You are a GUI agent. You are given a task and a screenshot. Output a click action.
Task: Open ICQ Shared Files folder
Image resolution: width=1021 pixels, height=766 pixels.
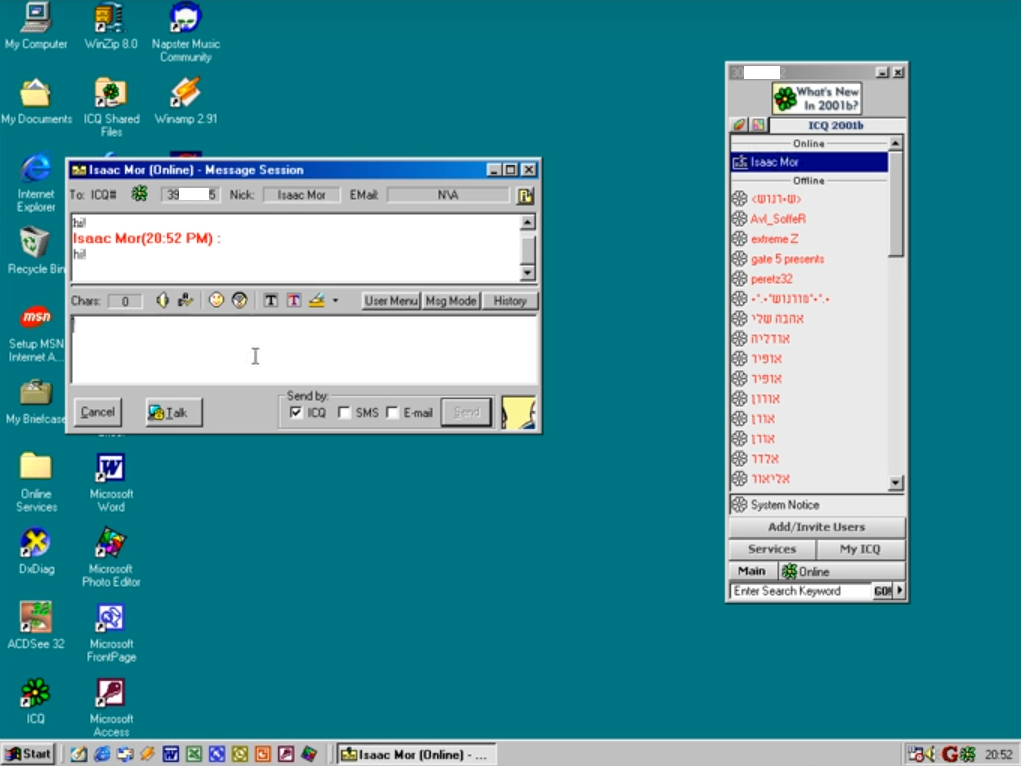(x=111, y=107)
